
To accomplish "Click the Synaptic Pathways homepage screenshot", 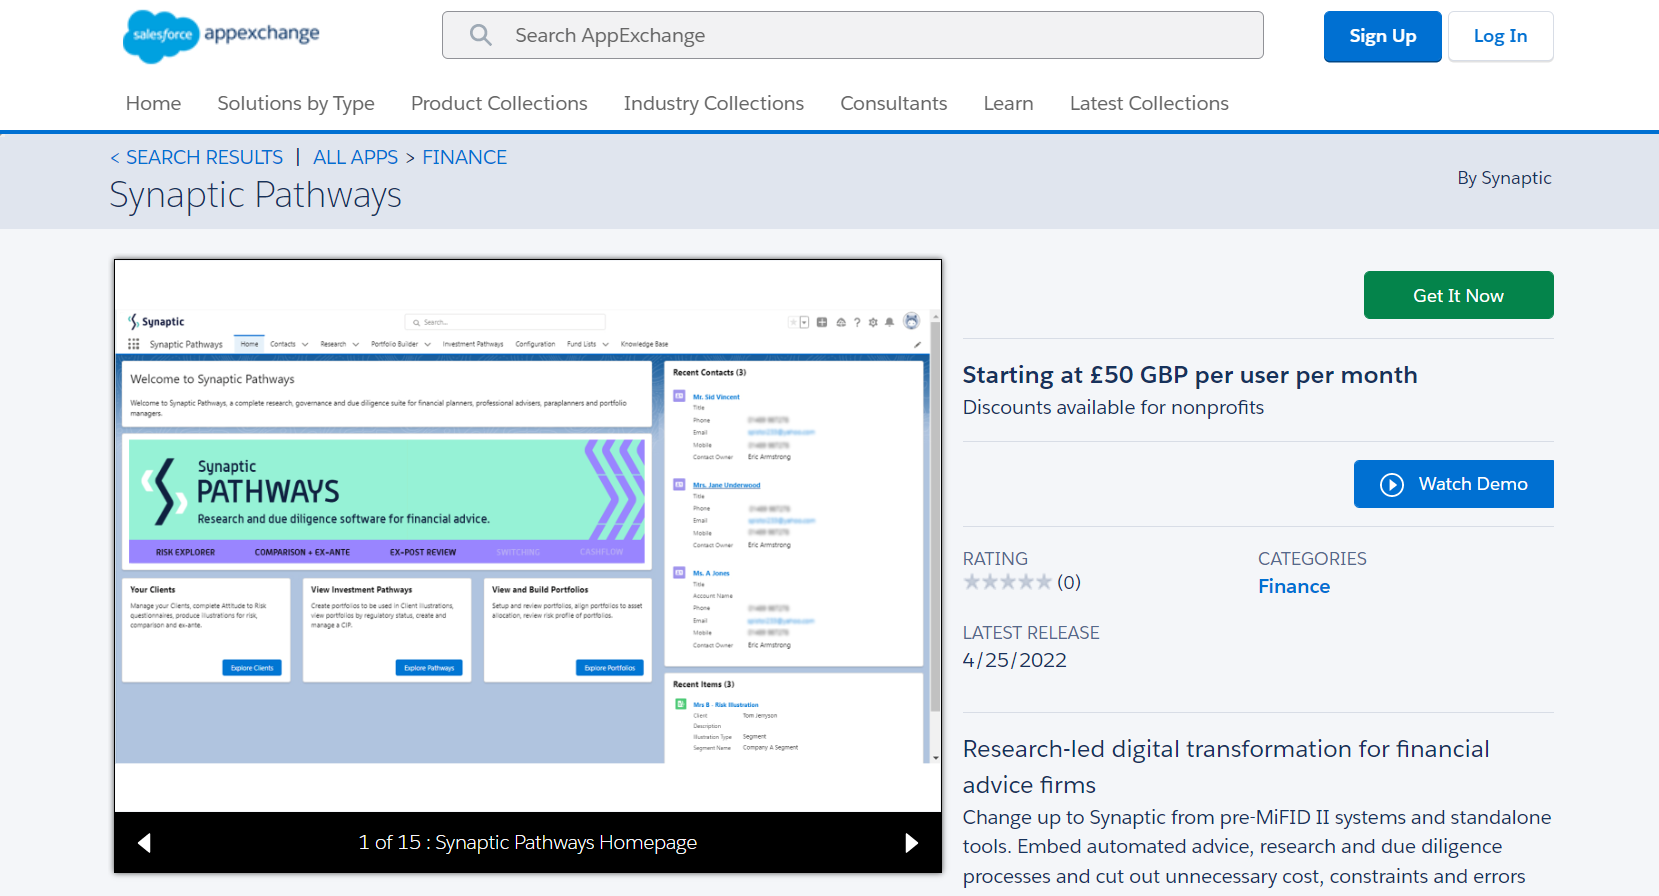I will 528,536.
